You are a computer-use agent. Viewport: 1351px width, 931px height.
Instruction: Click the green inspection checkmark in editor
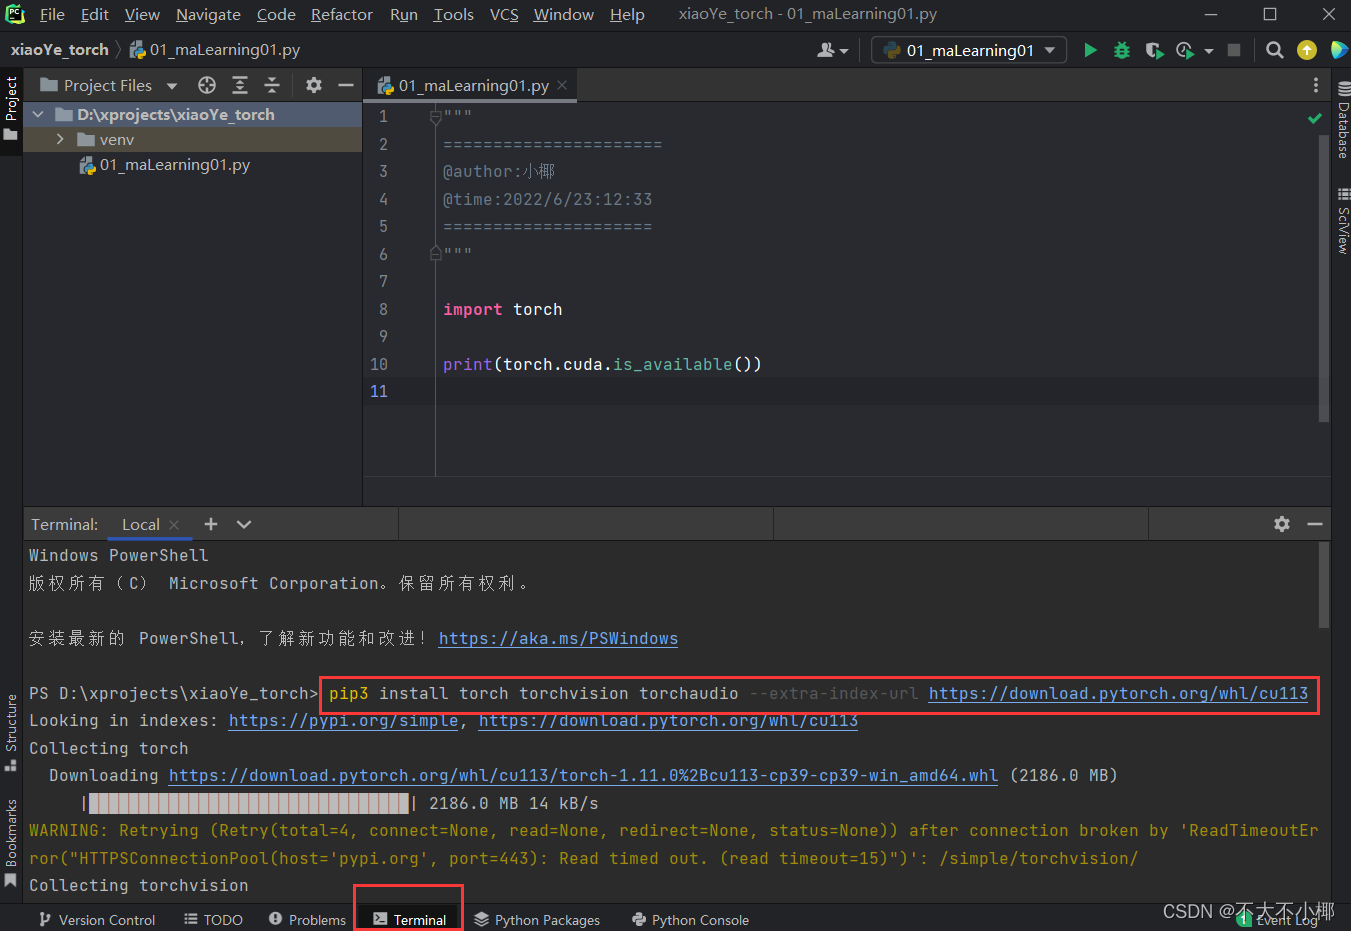click(x=1315, y=118)
